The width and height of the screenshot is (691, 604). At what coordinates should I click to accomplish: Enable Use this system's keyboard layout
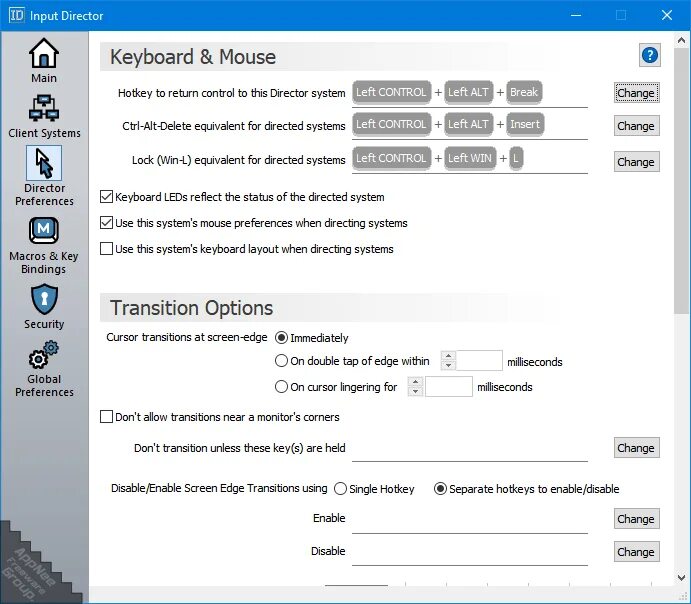[106, 248]
